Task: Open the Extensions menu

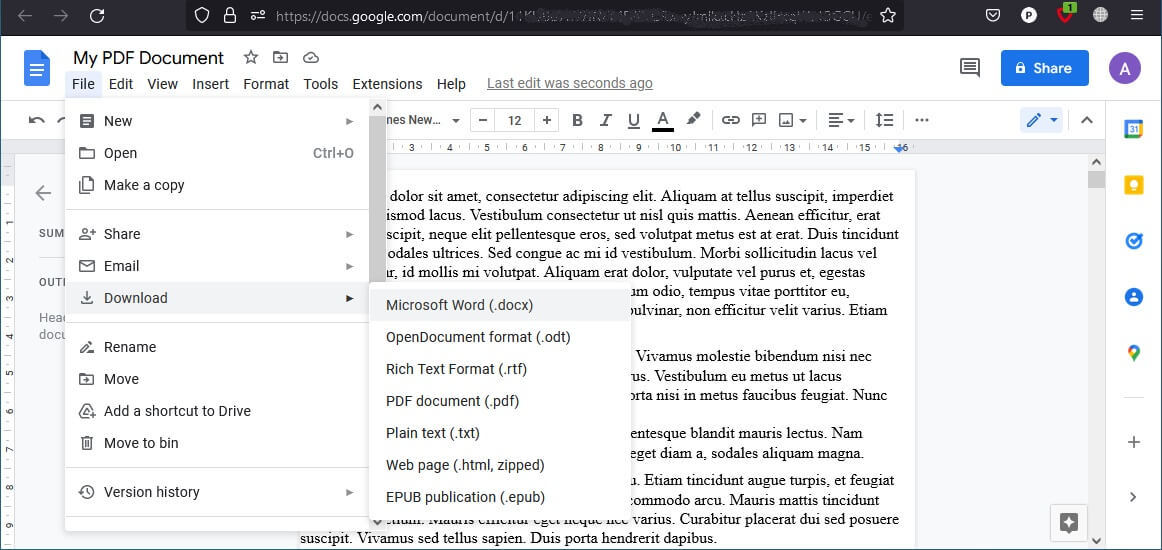Action: [x=387, y=84]
